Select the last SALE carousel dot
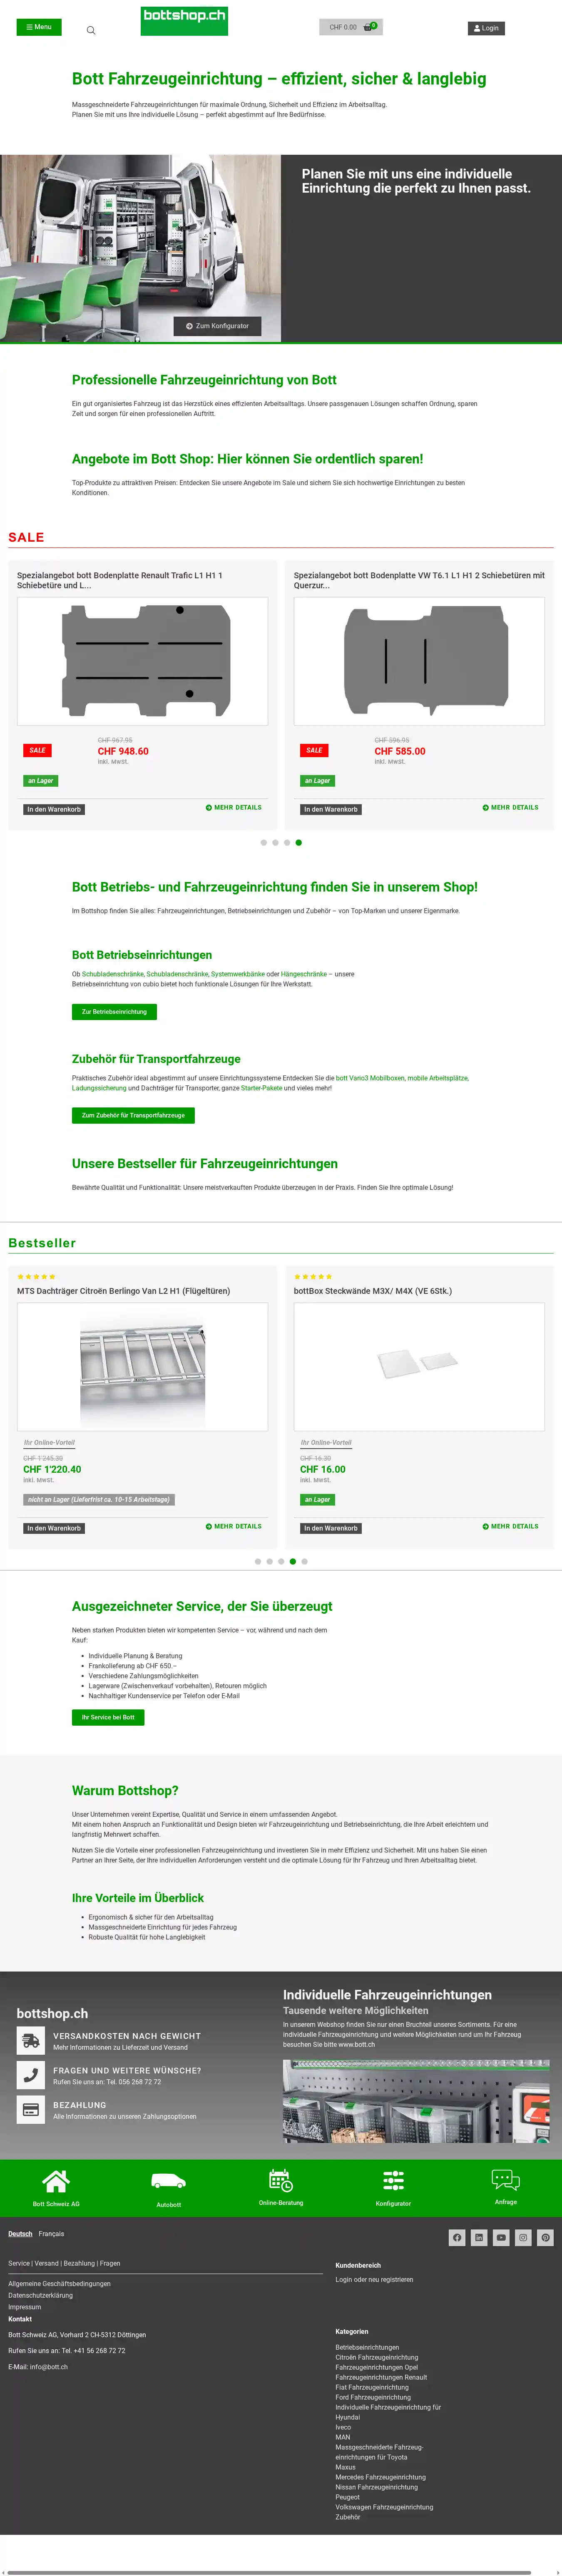Viewport: 562px width, 2576px height. coord(298,842)
